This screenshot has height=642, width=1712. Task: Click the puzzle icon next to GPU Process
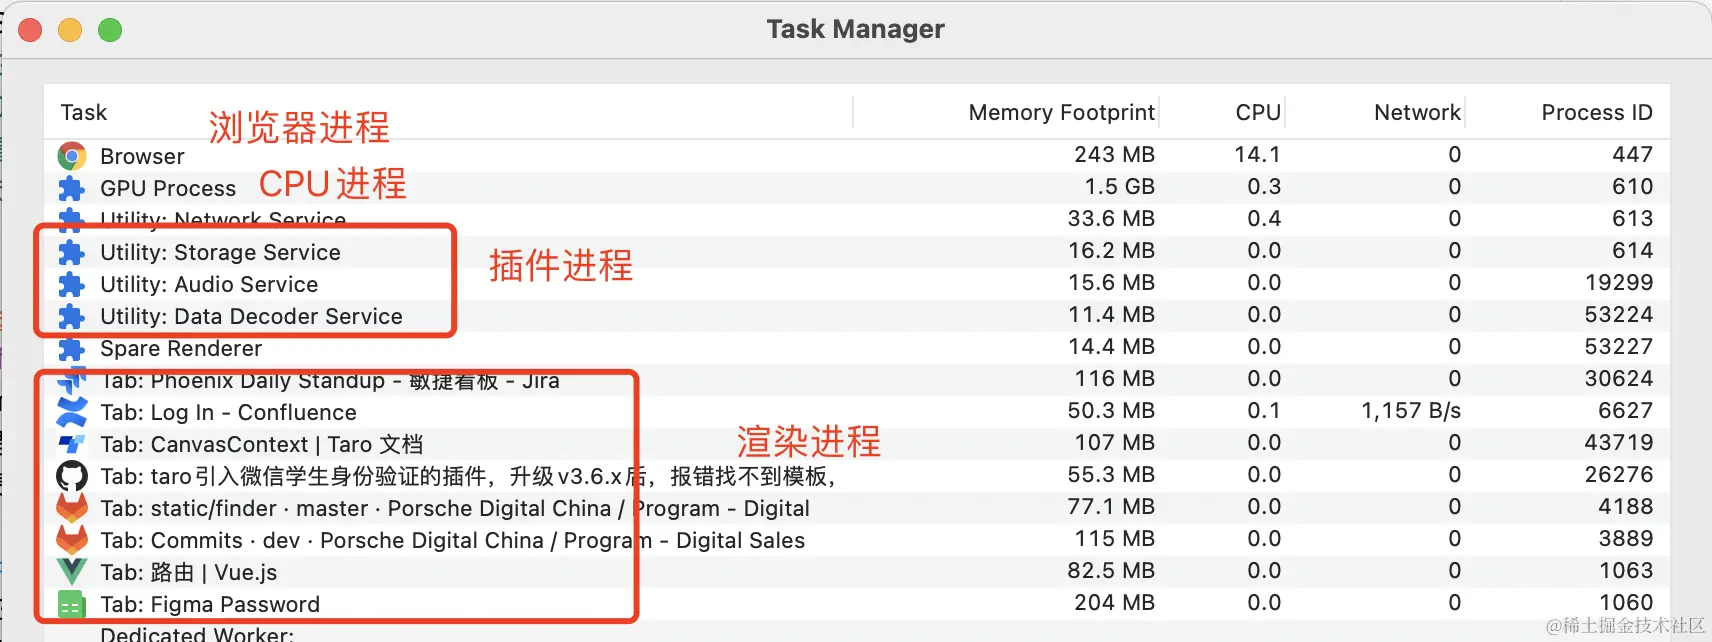click(71, 188)
